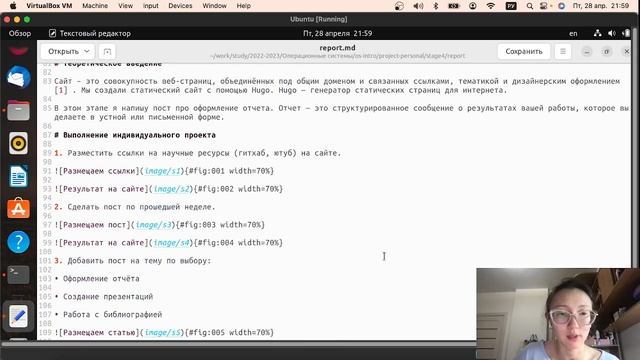Click macOS Bluetooth icon
Image resolution: width=640 pixels, height=360 pixels.
(436, 6)
